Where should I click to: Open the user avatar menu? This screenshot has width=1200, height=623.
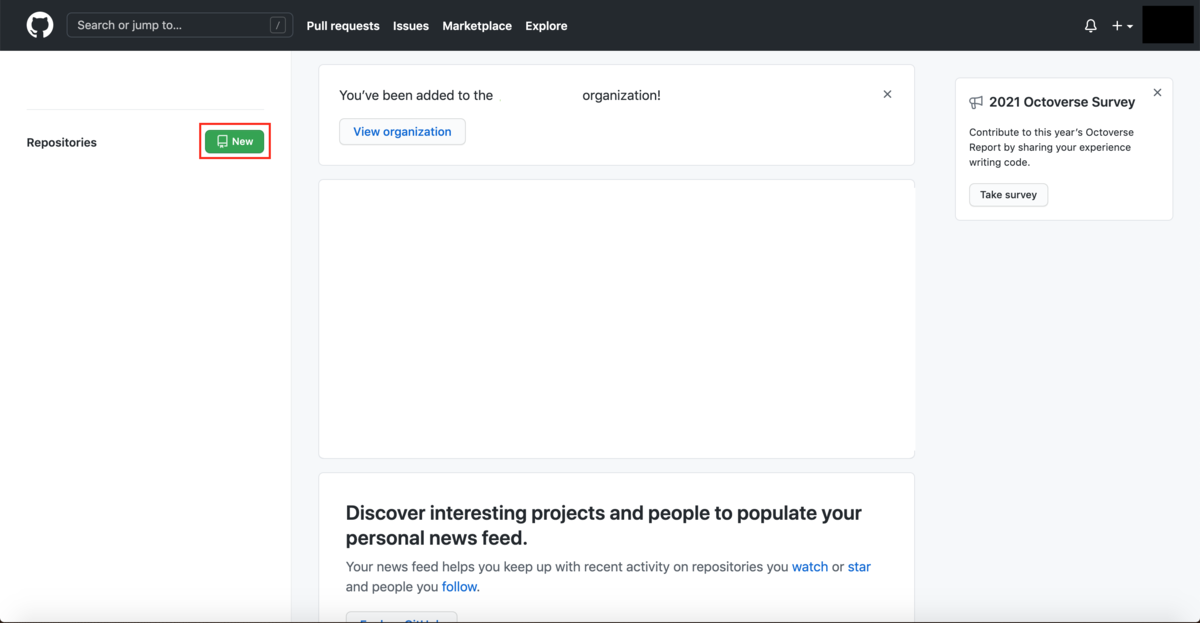[1168, 24]
